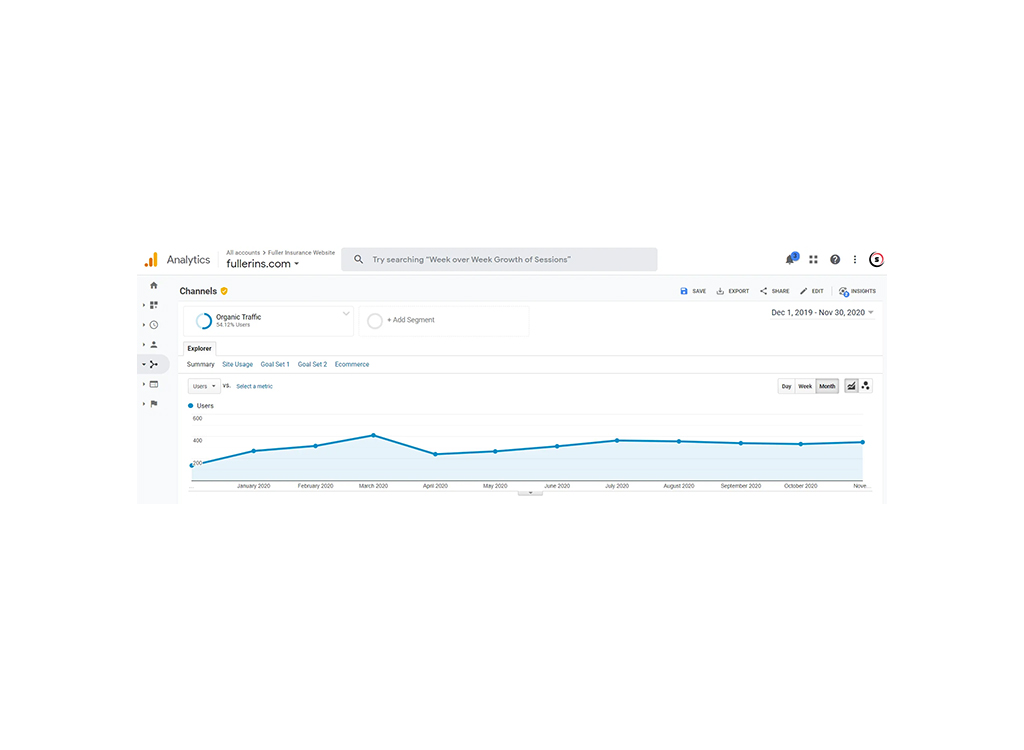Open the Users metric dropdown

204,386
